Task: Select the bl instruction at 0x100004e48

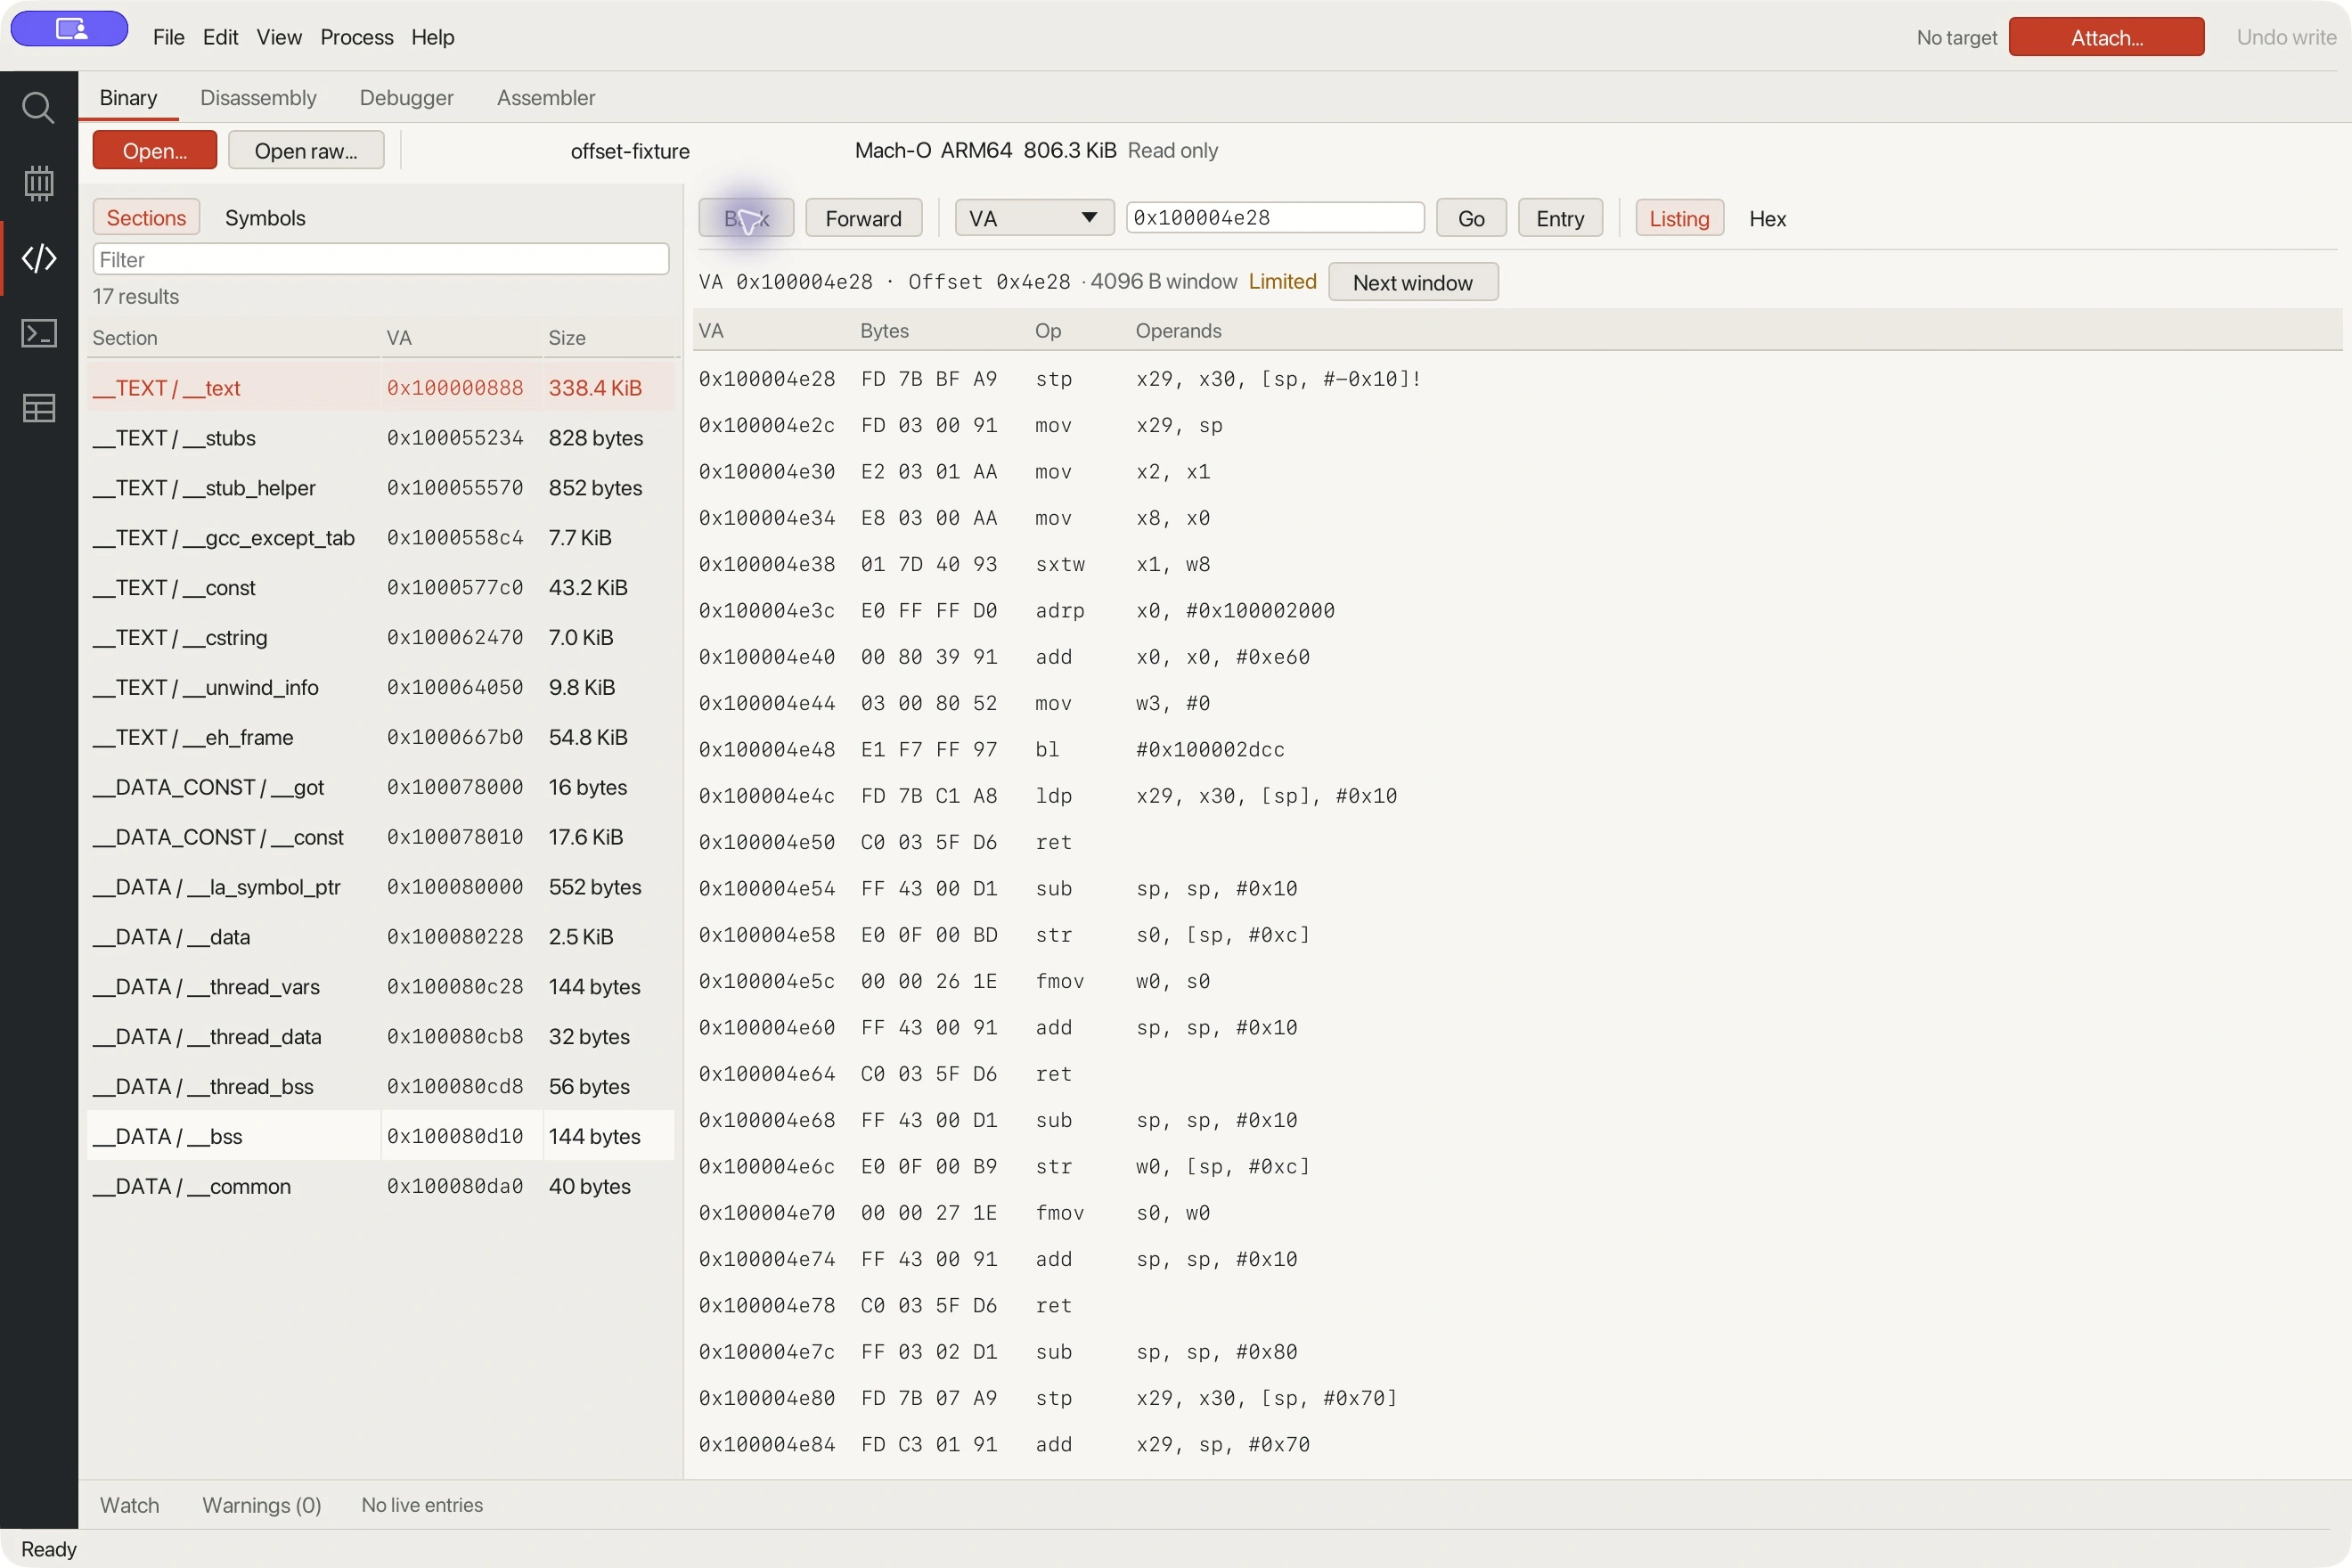Action: pos(1517,749)
